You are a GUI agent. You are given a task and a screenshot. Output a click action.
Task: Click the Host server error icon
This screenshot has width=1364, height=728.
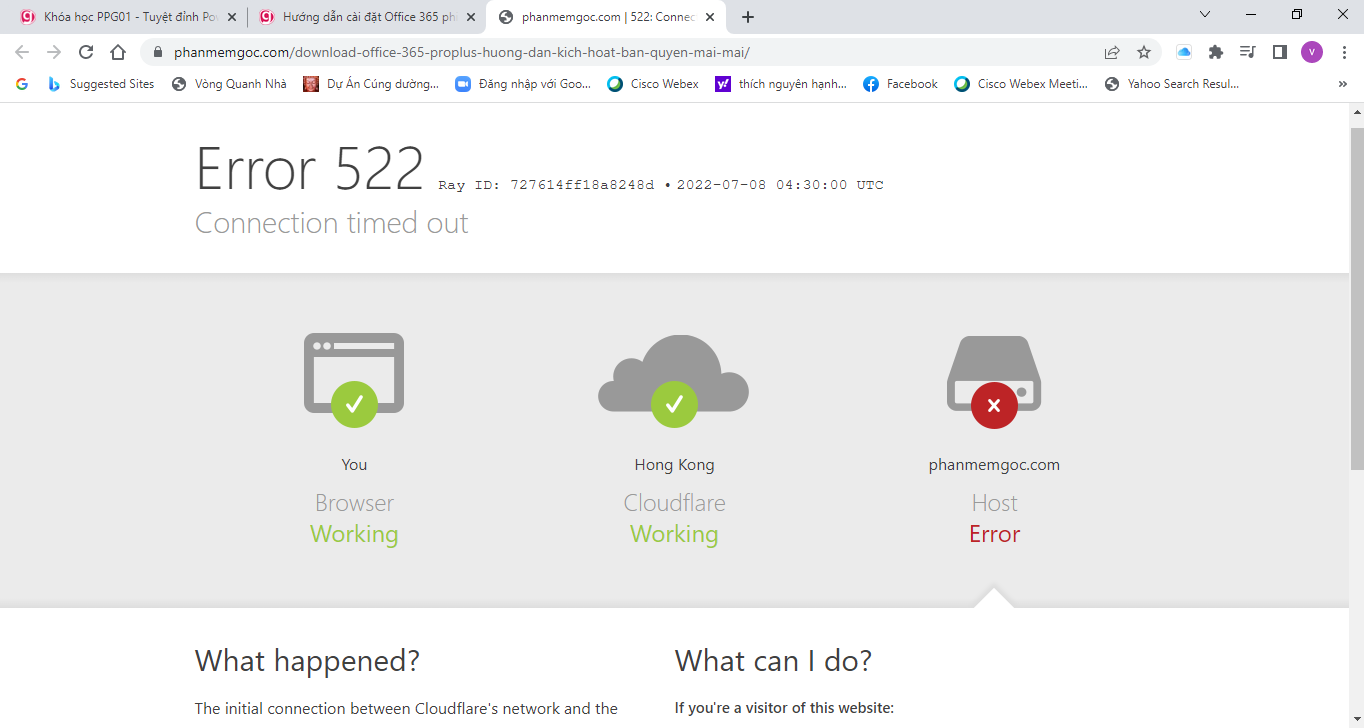(994, 381)
